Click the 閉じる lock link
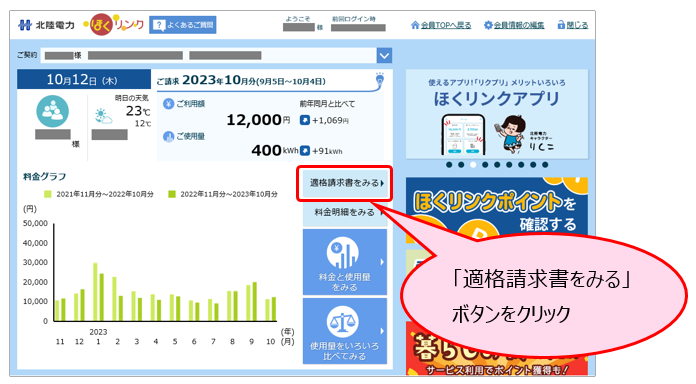 tap(573, 25)
